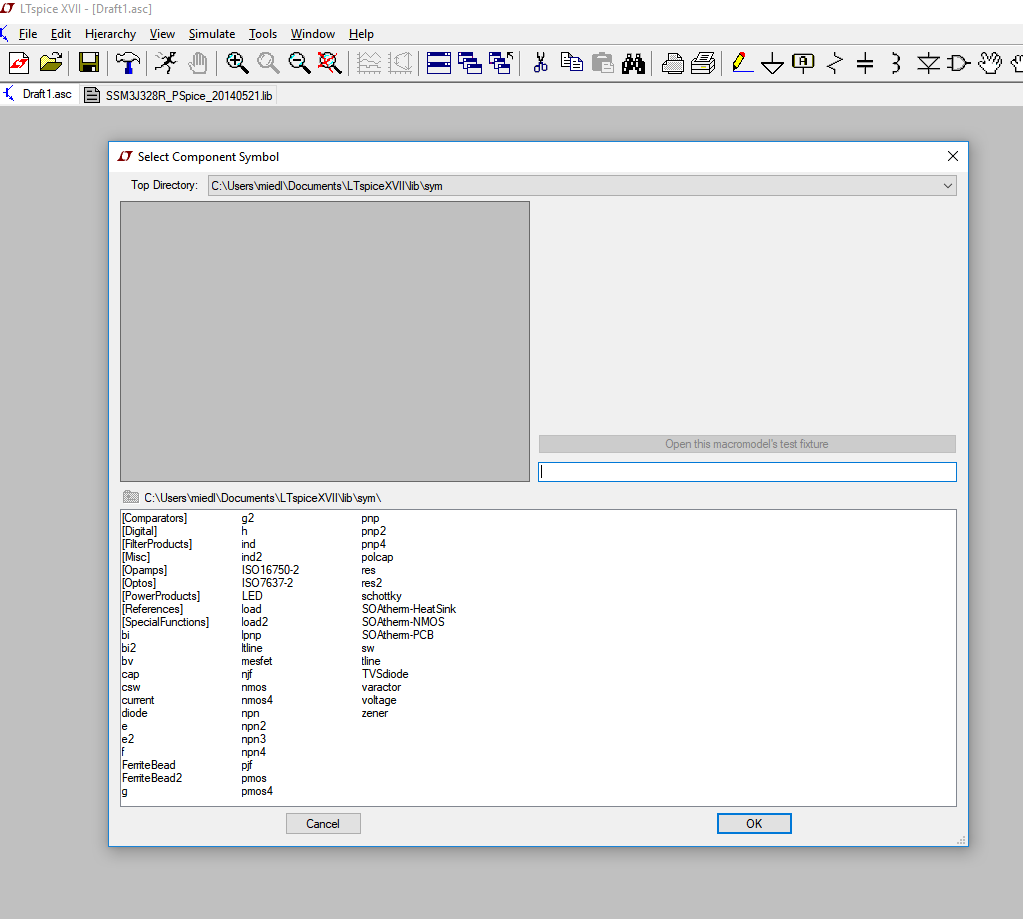Click the Zoom to Fit crossed magnifier

coord(329,63)
